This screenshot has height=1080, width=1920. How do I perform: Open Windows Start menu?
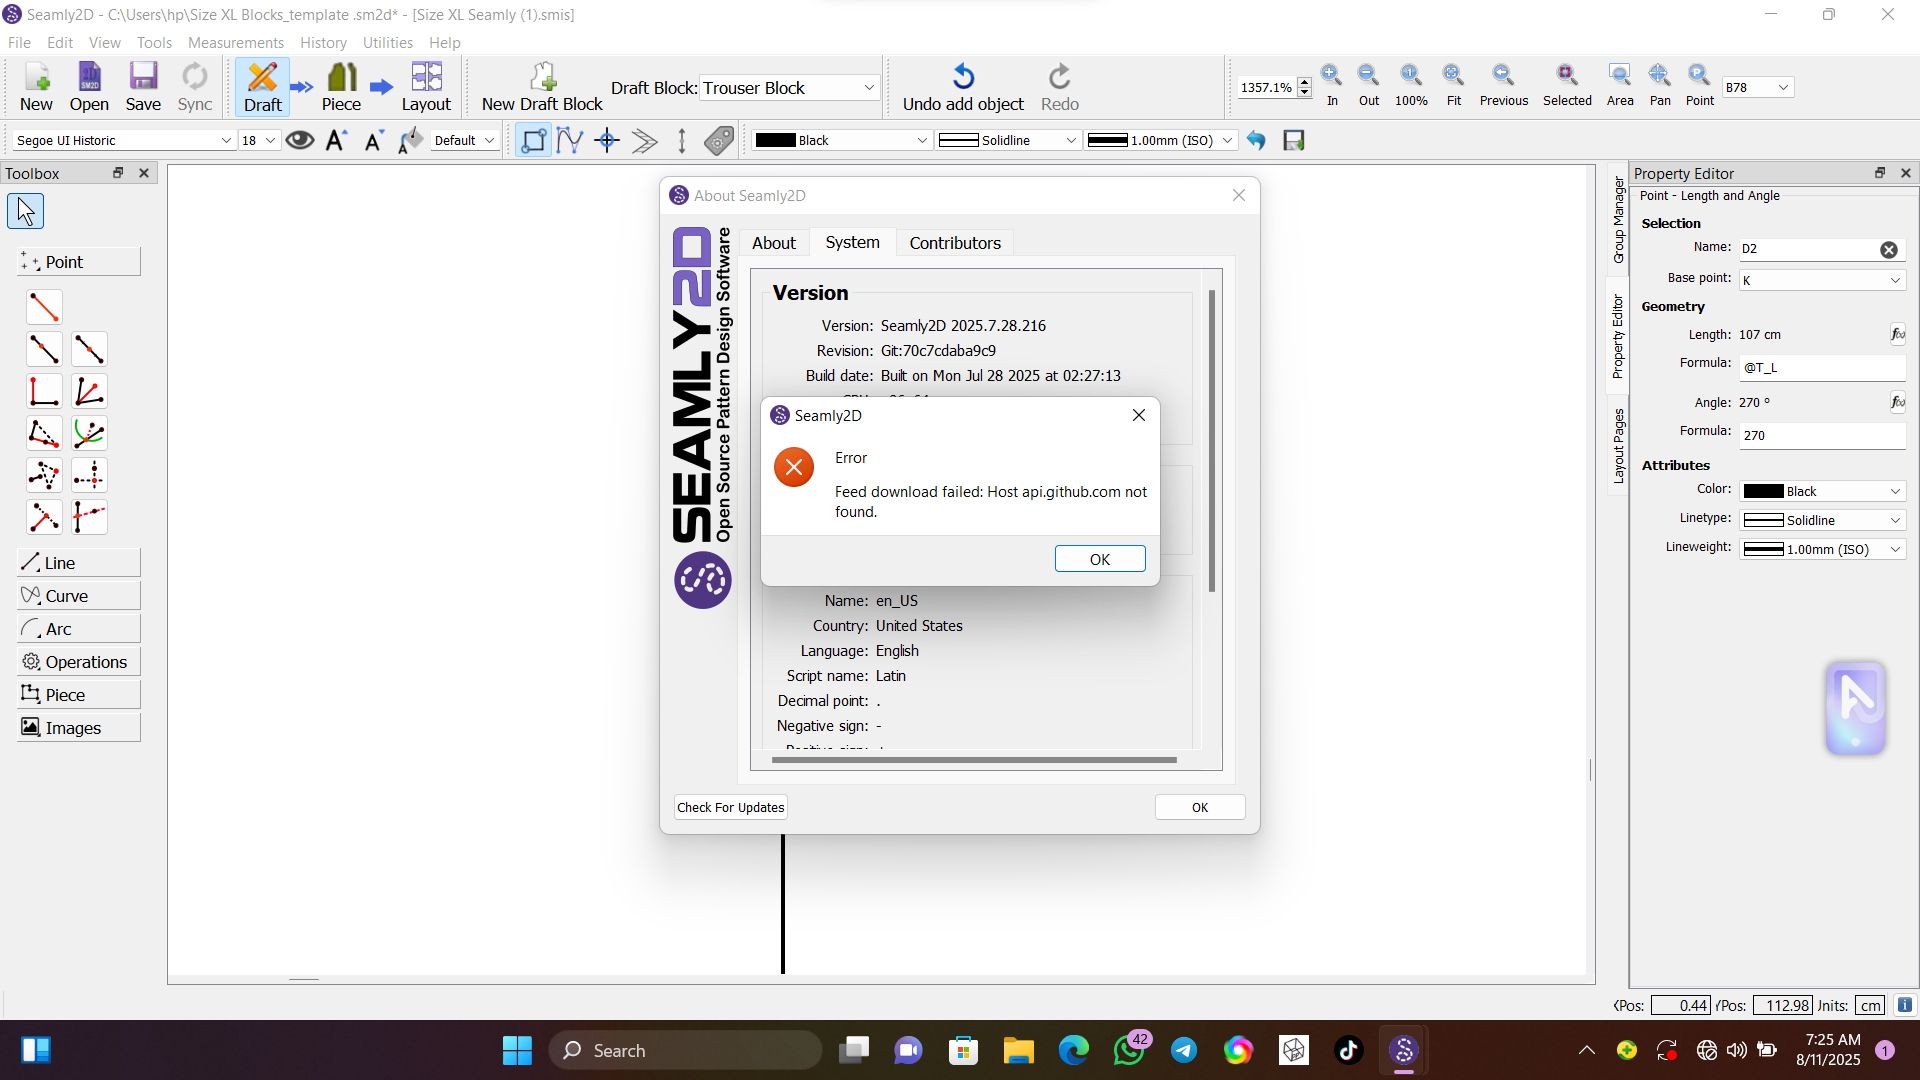517,1050
